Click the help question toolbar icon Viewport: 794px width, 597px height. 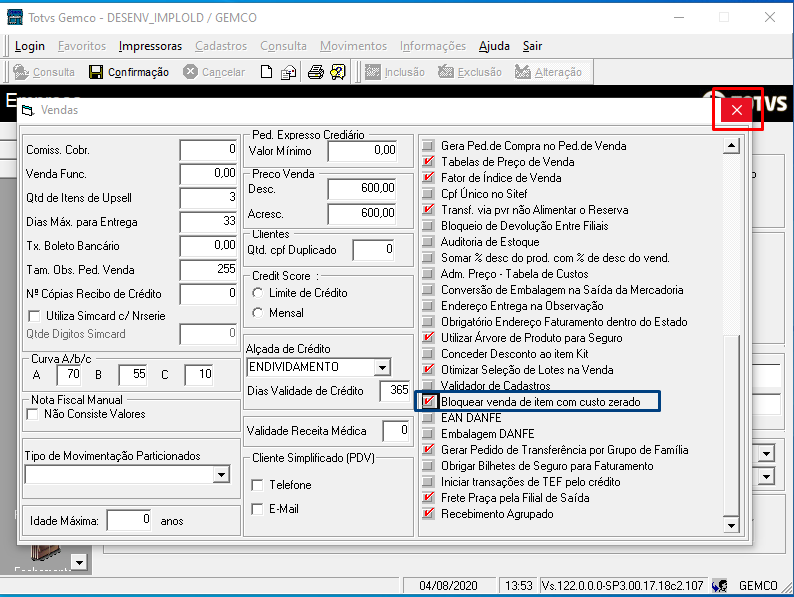(x=338, y=72)
